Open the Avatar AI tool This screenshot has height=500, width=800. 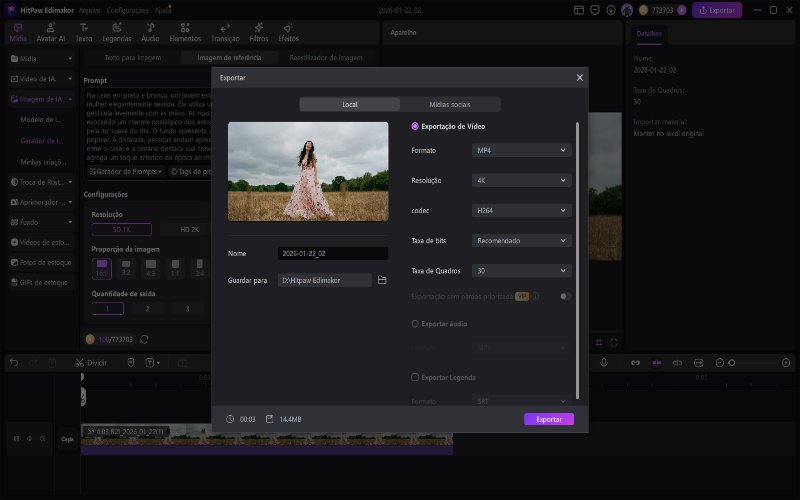[51, 31]
